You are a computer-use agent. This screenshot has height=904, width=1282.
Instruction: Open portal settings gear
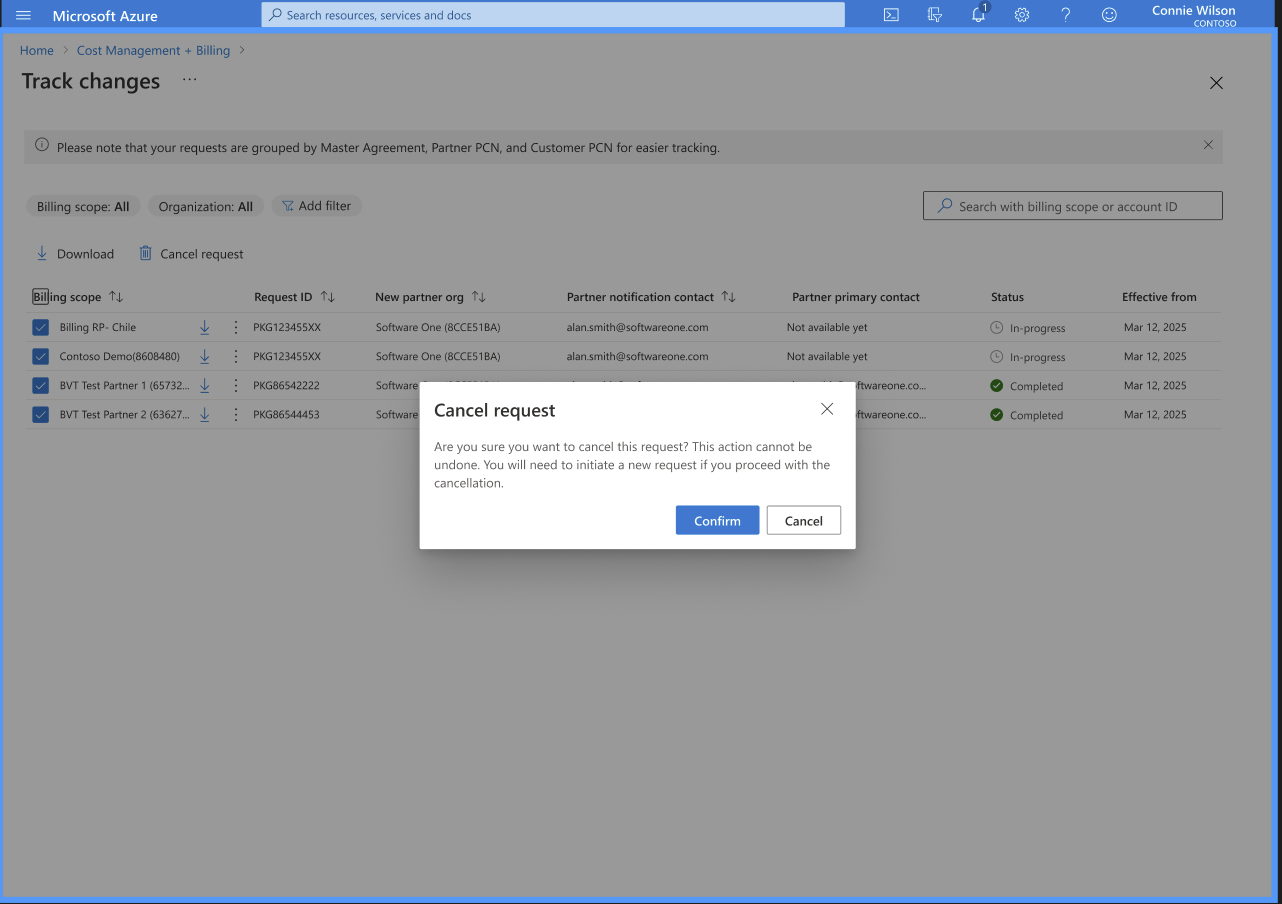(1022, 15)
